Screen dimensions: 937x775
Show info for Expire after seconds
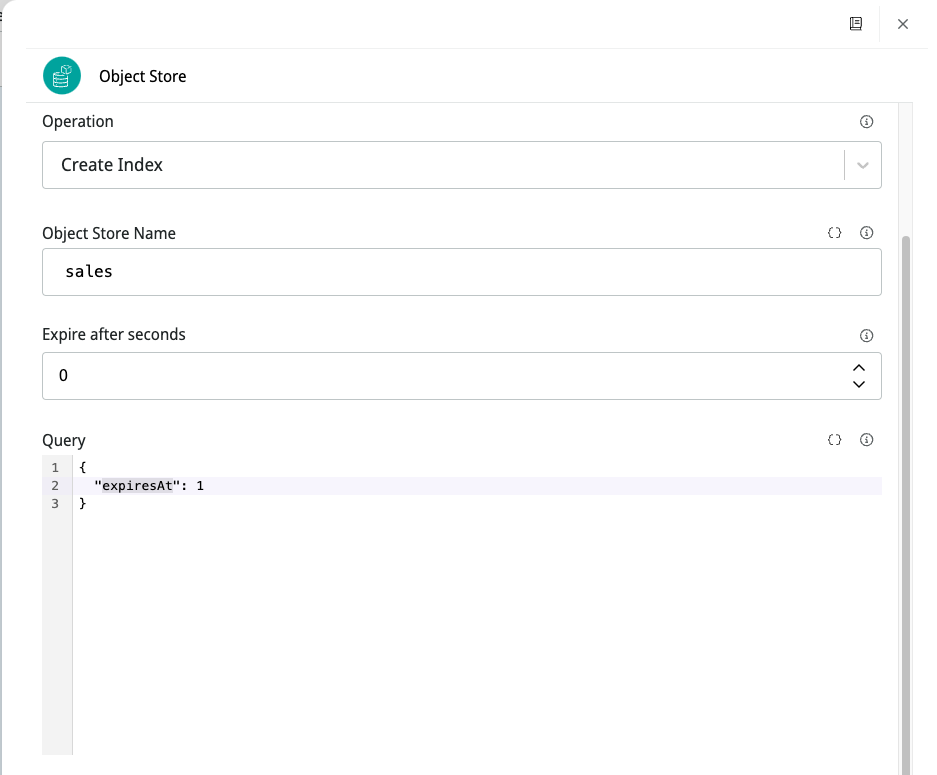[867, 336]
